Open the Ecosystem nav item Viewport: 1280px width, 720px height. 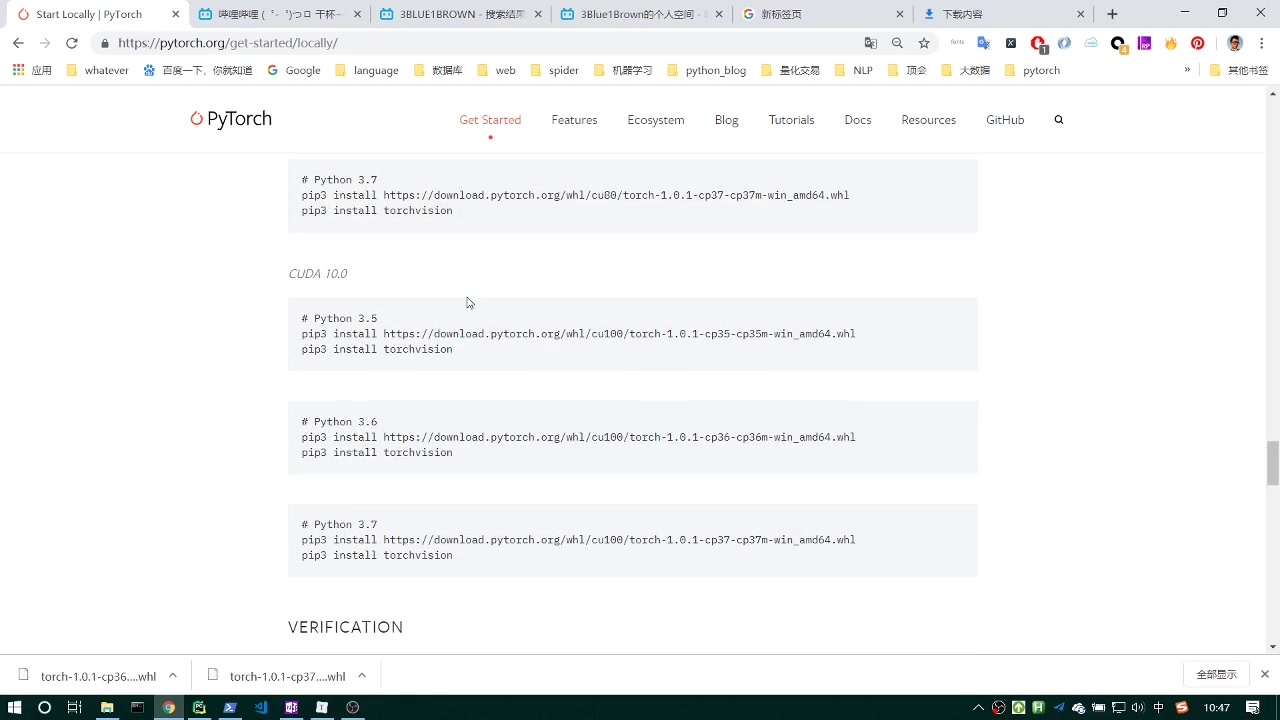[x=656, y=120]
